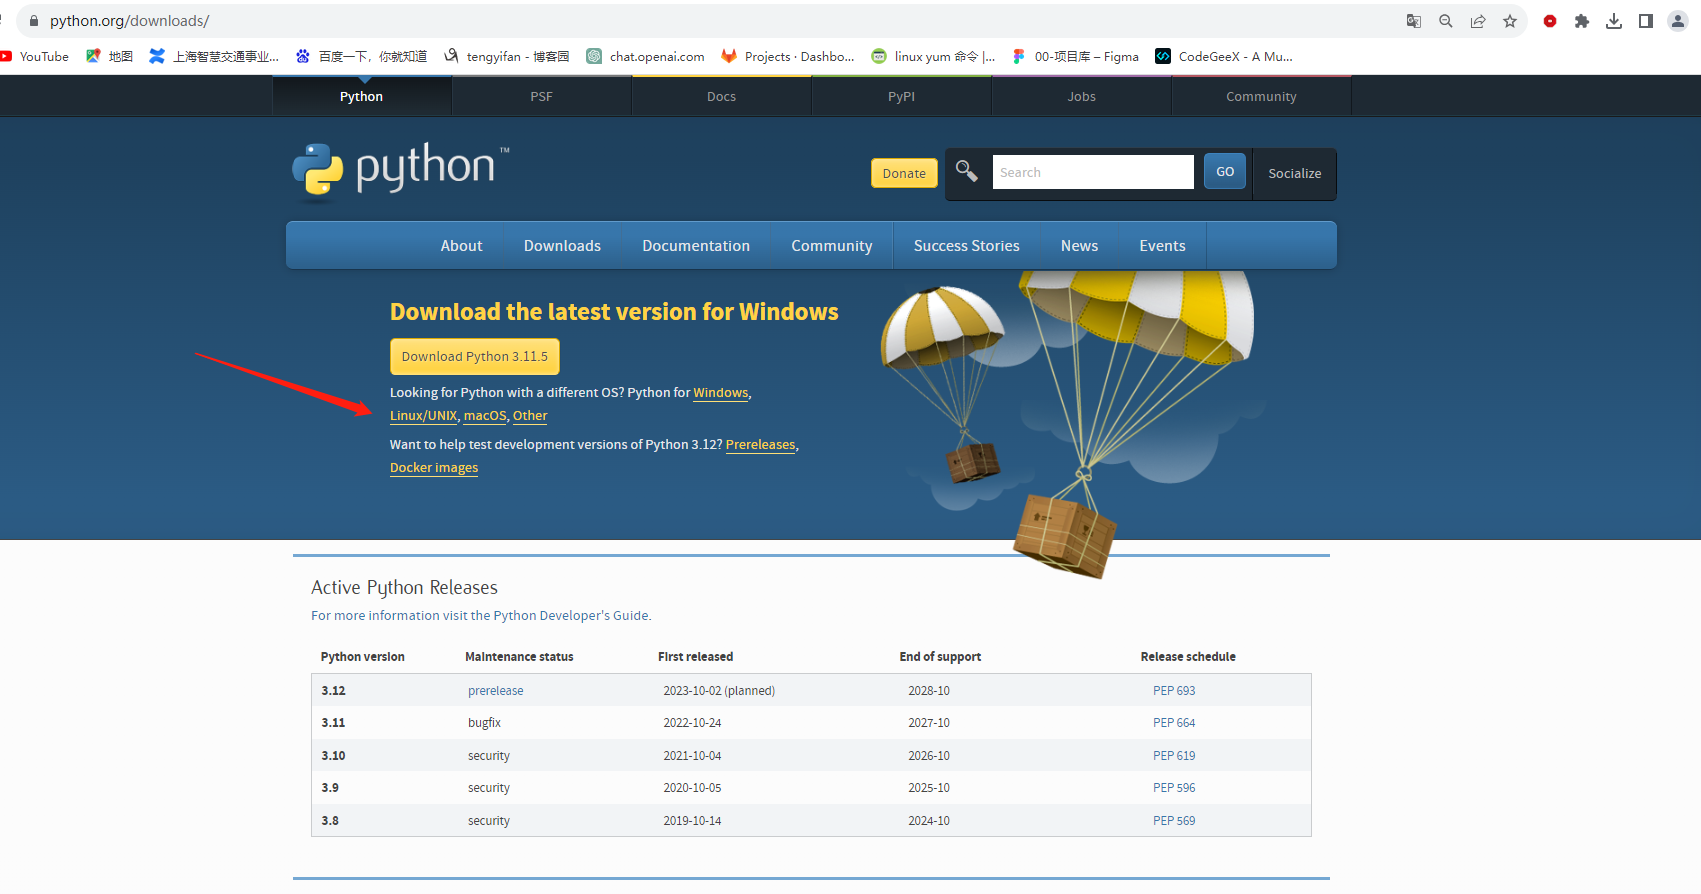Open the PEP 596 link
Screen dimensions: 1701x894
click(x=1174, y=788)
